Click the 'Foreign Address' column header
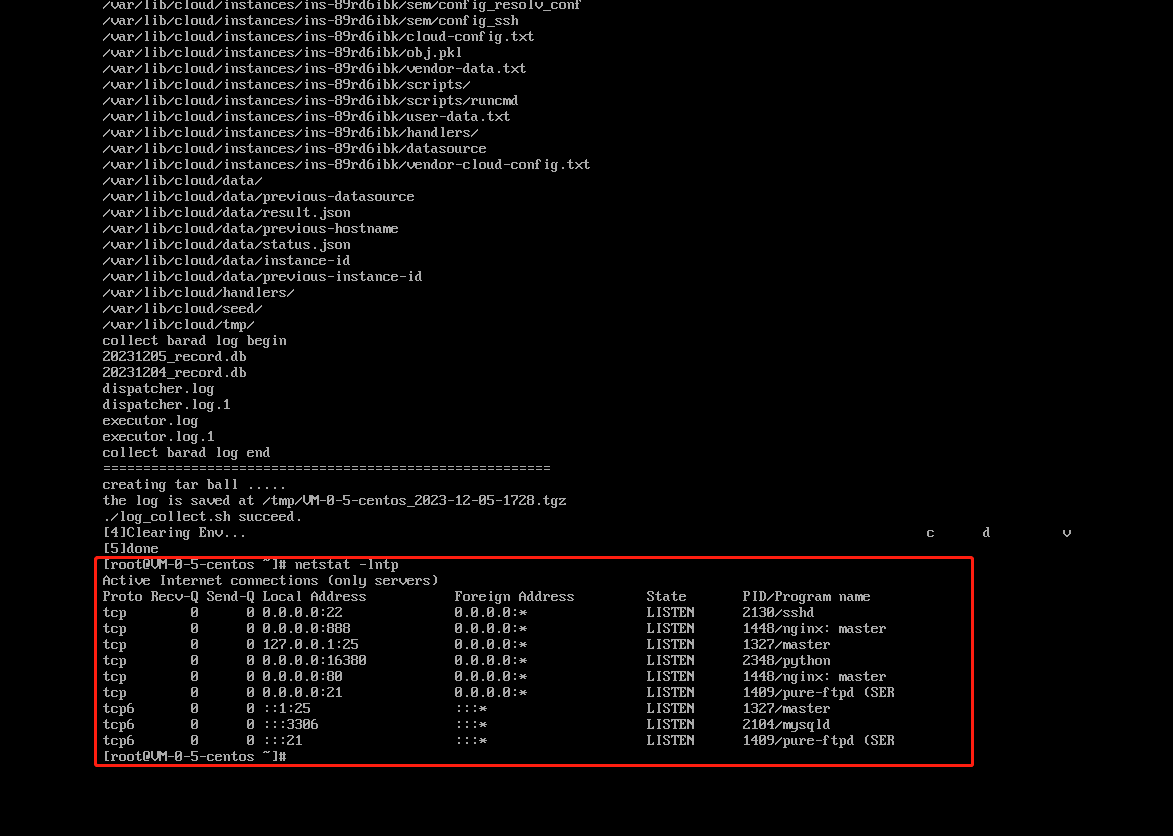Screen dimensions: 1173x836 pos(514,597)
